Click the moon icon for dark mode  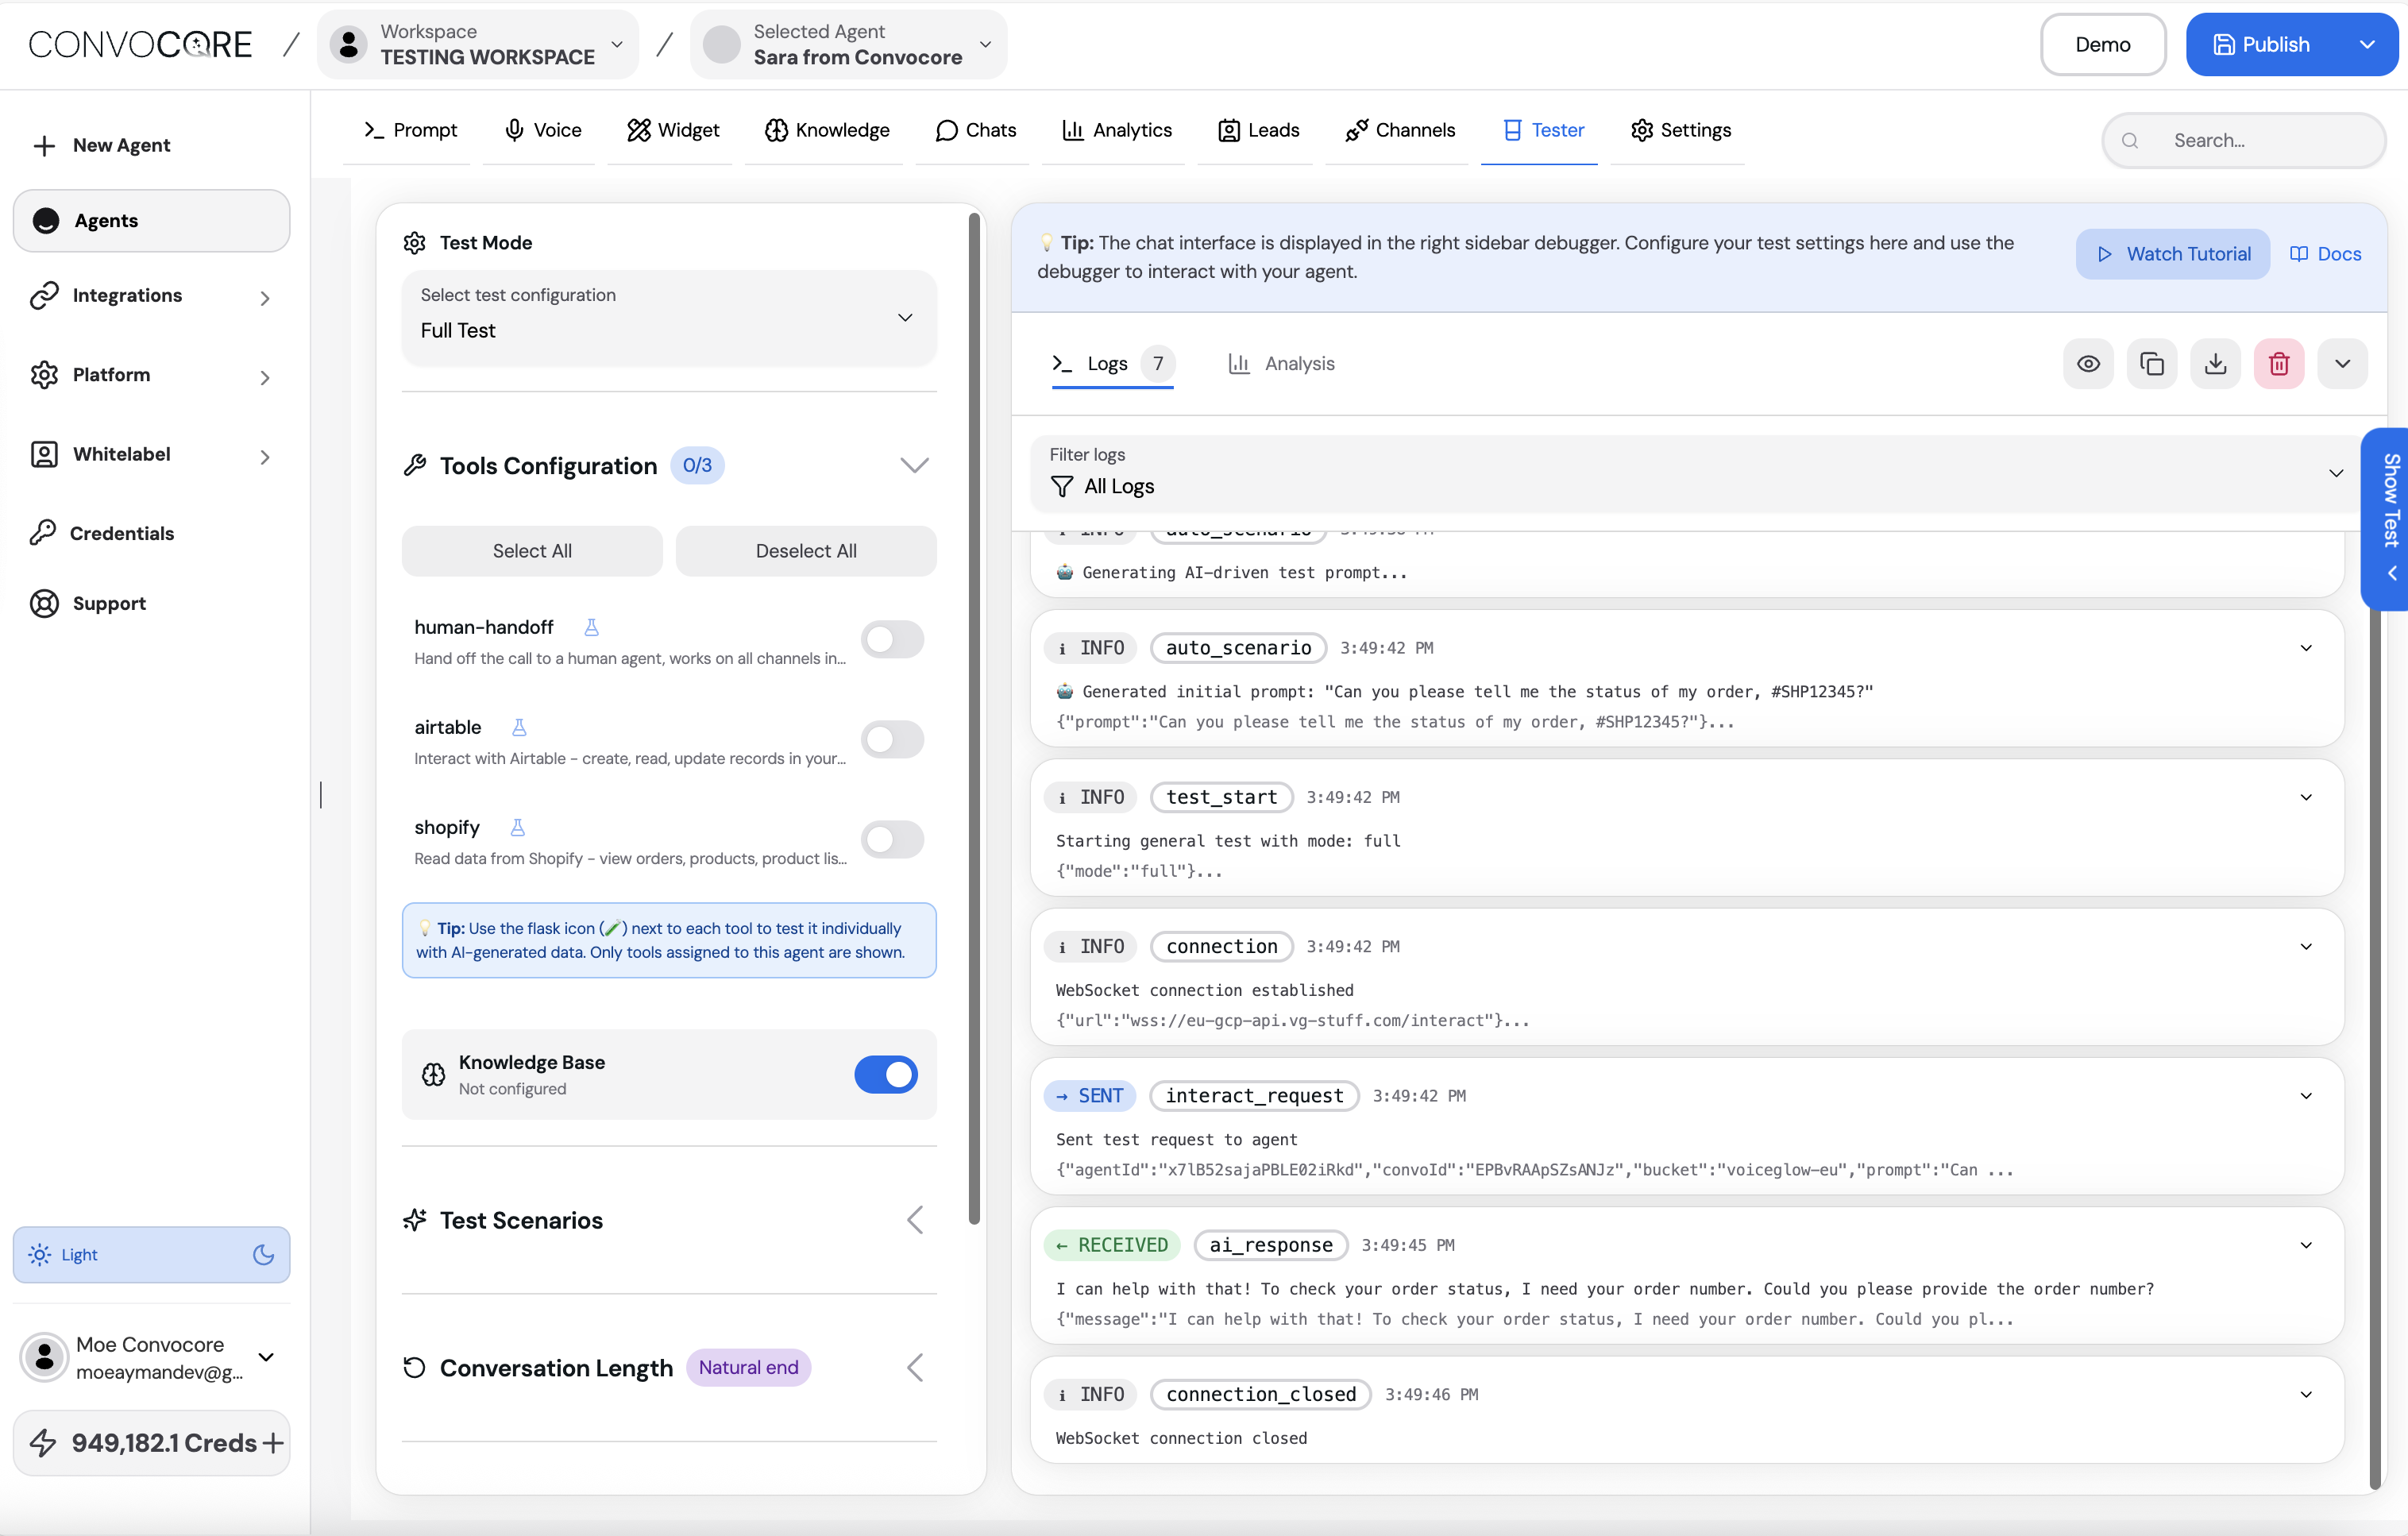pos(263,1254)
